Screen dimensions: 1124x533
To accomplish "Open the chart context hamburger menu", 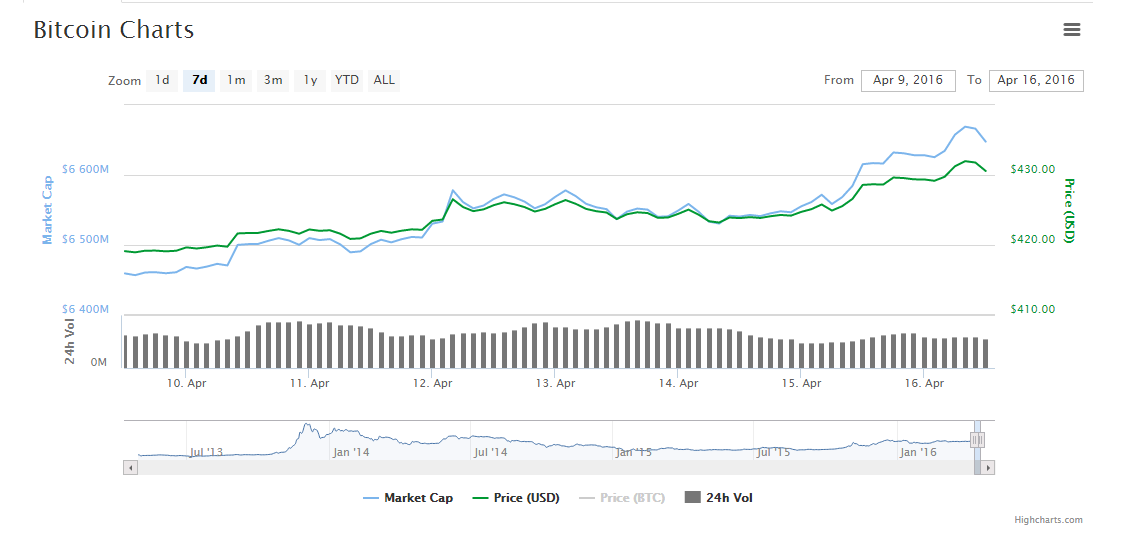I will [1071, 30].
